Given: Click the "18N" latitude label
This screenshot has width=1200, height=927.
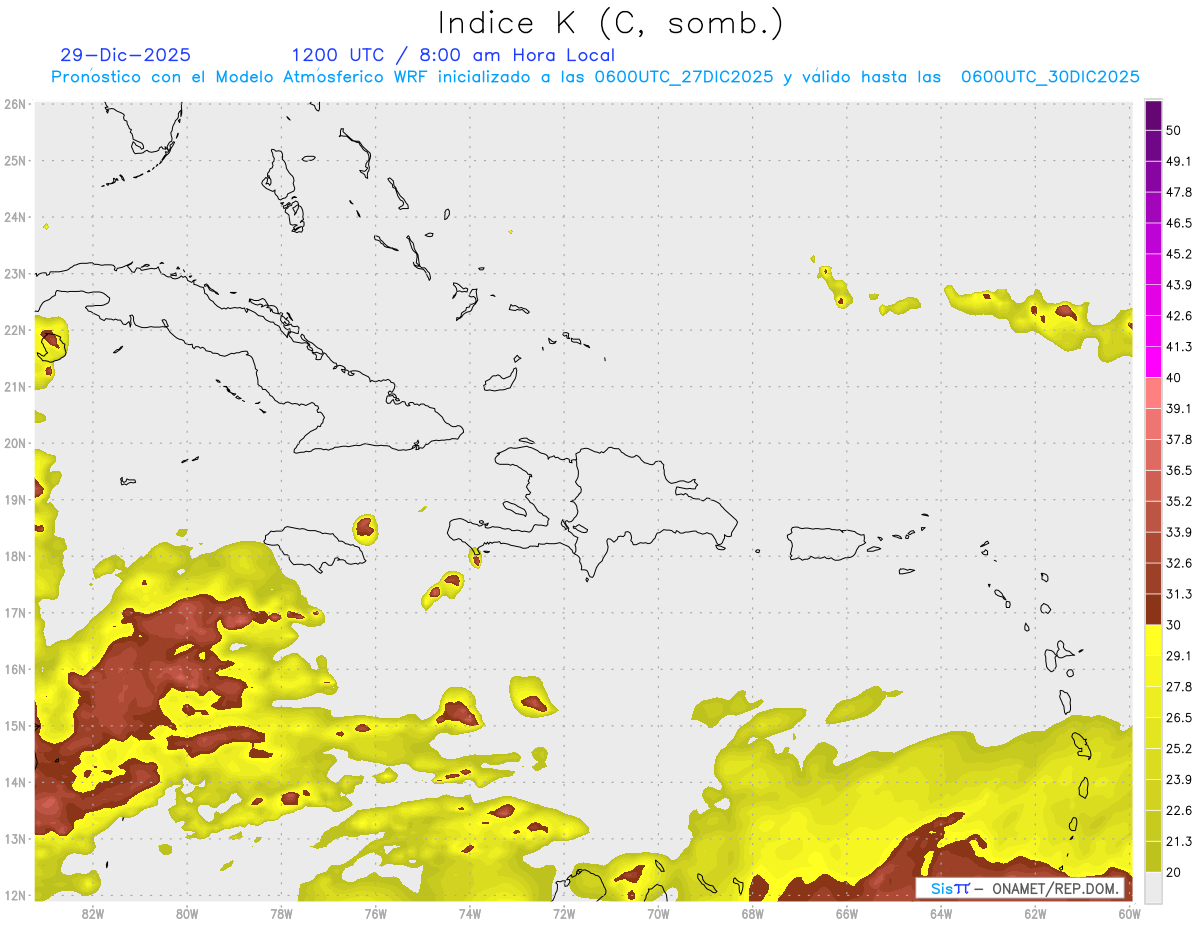Looking at the screenshot, I should tap(15, 556).
